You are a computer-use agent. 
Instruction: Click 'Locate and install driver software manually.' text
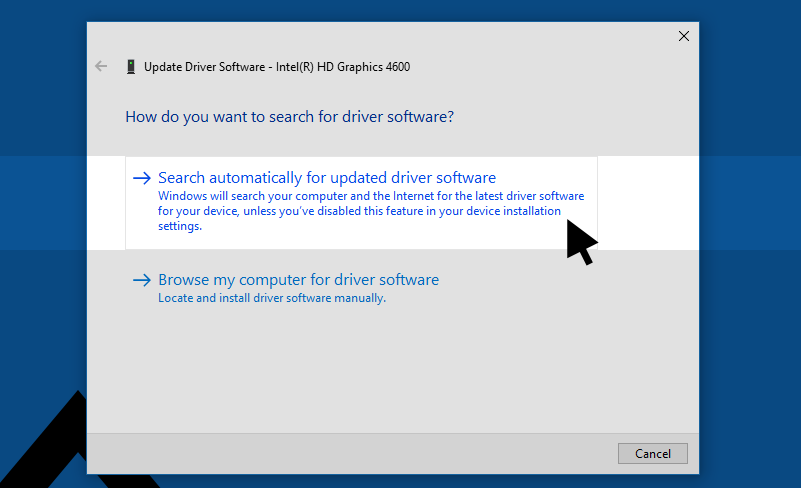coord(272,298)
